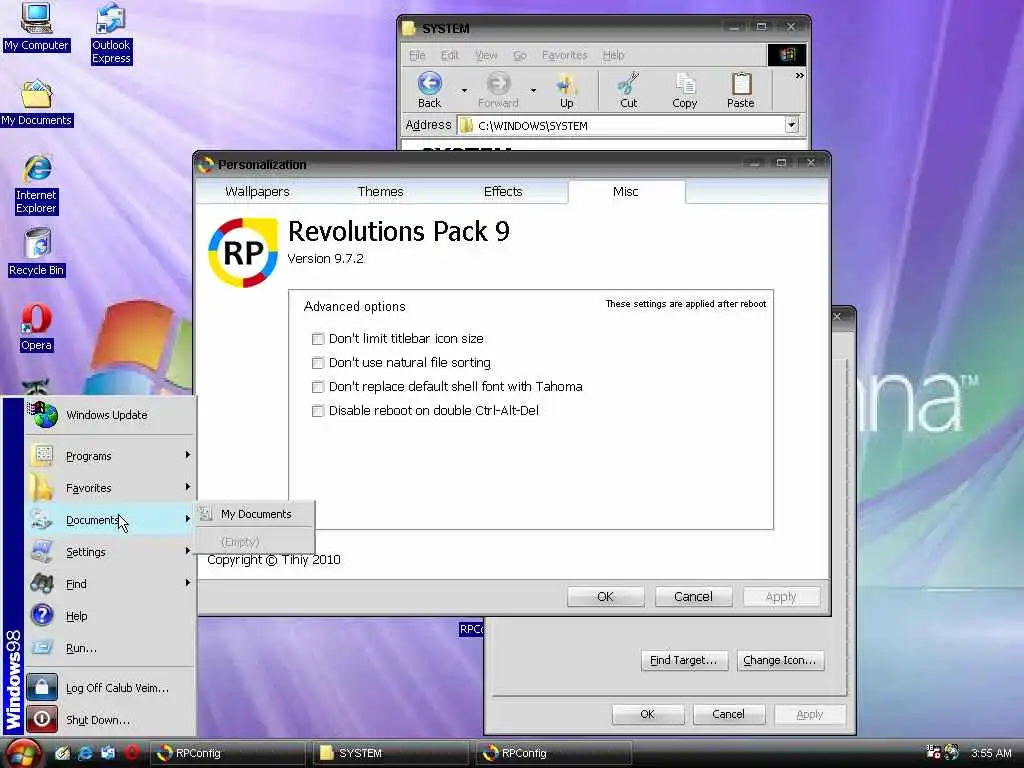1024x768 pixels.
Task: Open Favorites menu in SYSTEM window
Action: click(x=564, y=56)
